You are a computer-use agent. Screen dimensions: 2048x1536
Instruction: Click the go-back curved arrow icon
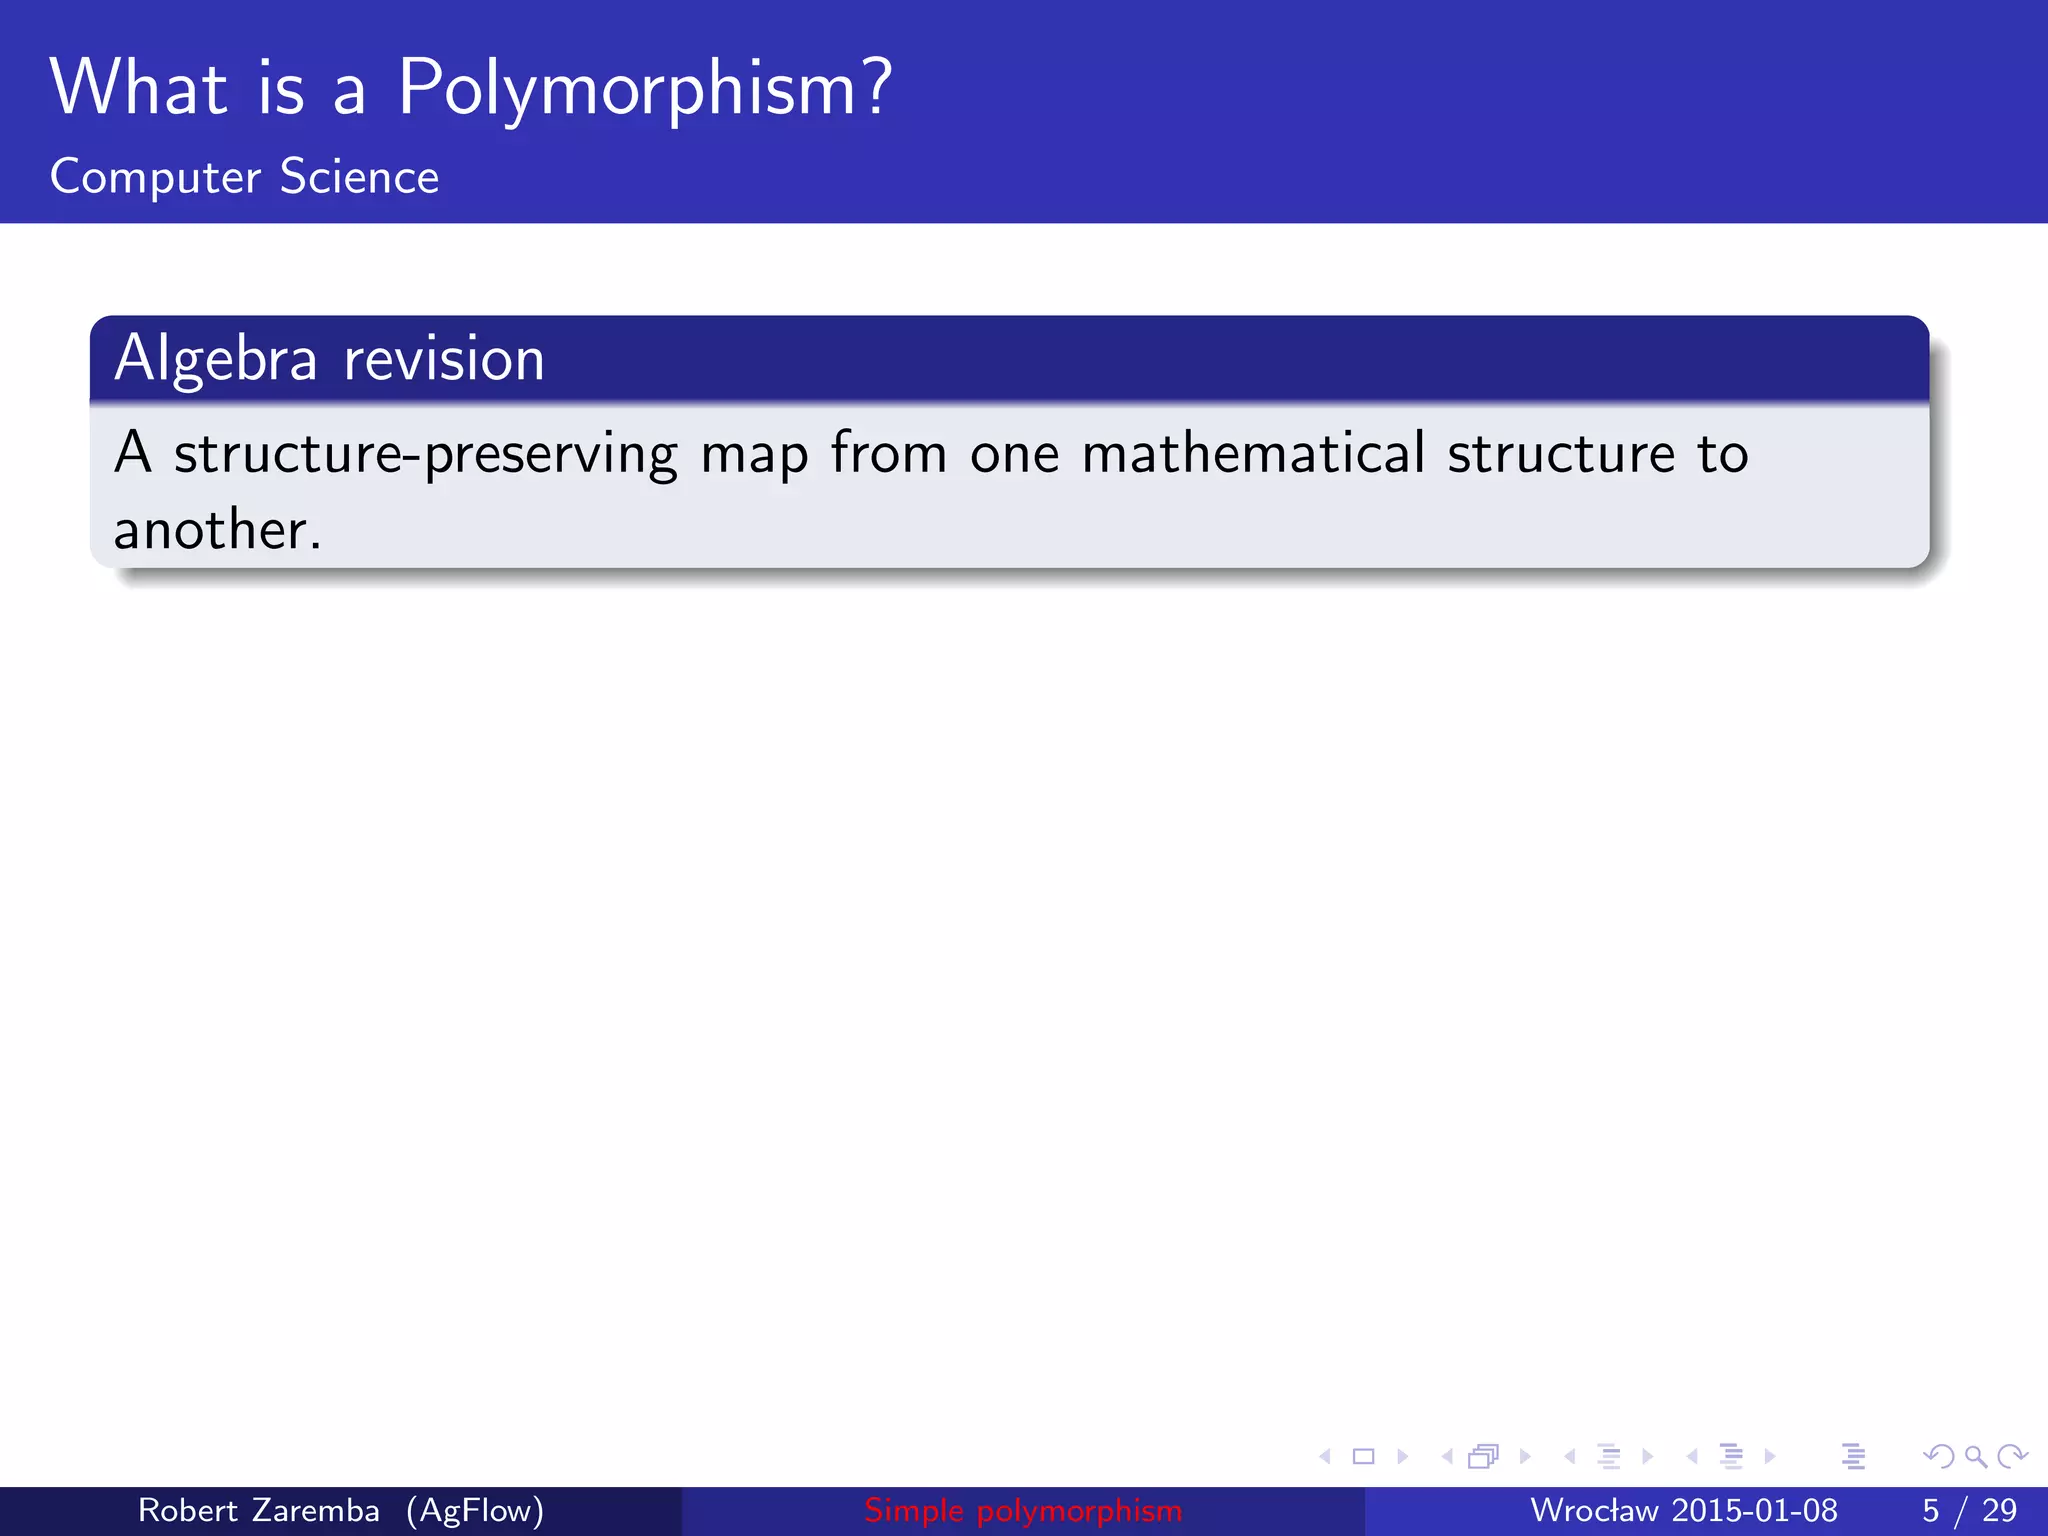1938,1457
